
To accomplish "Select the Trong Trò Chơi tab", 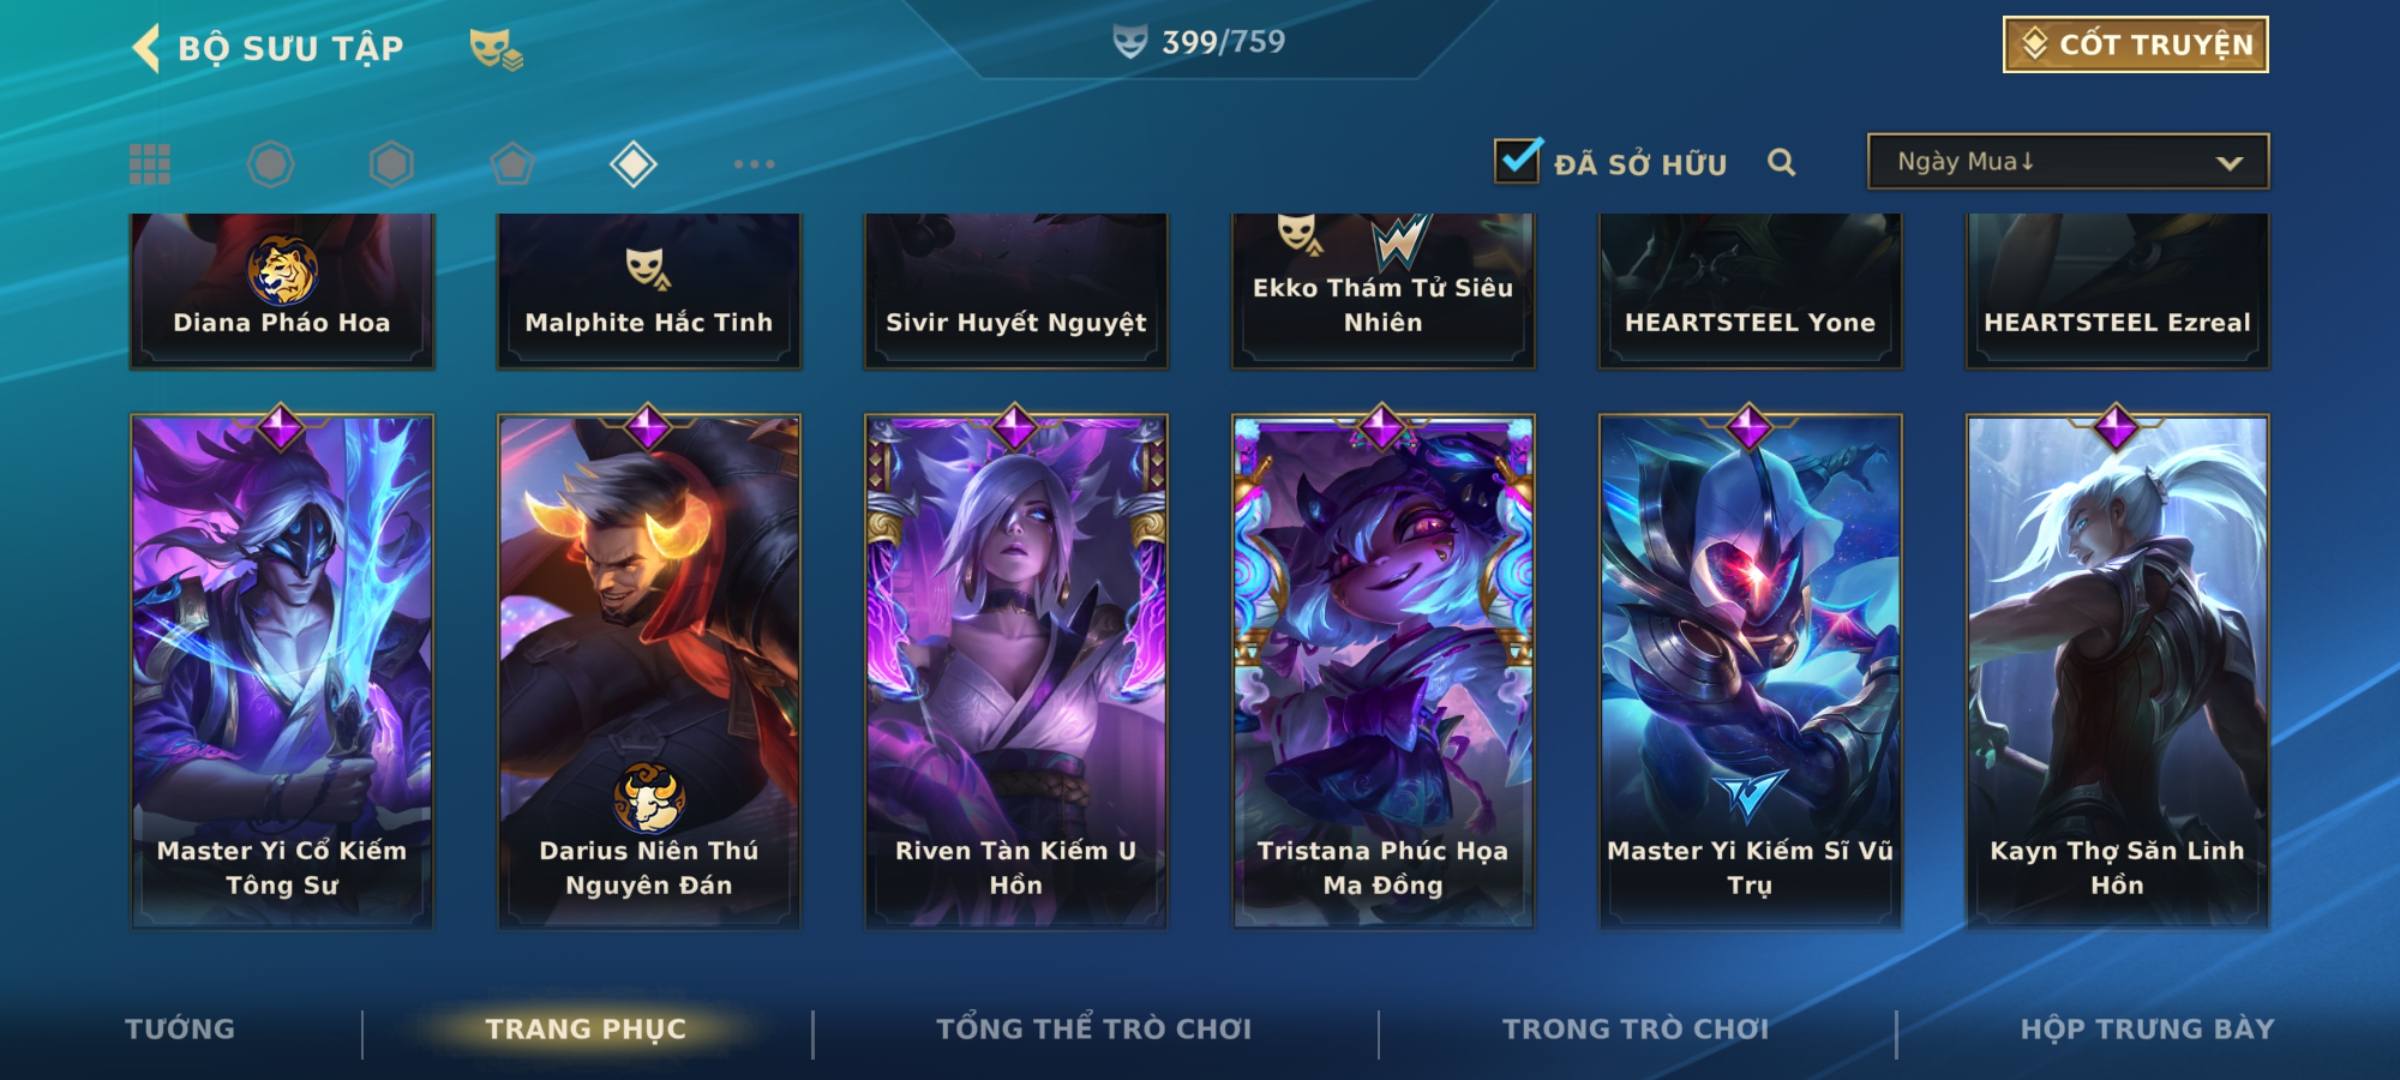I will 1636,1029.
